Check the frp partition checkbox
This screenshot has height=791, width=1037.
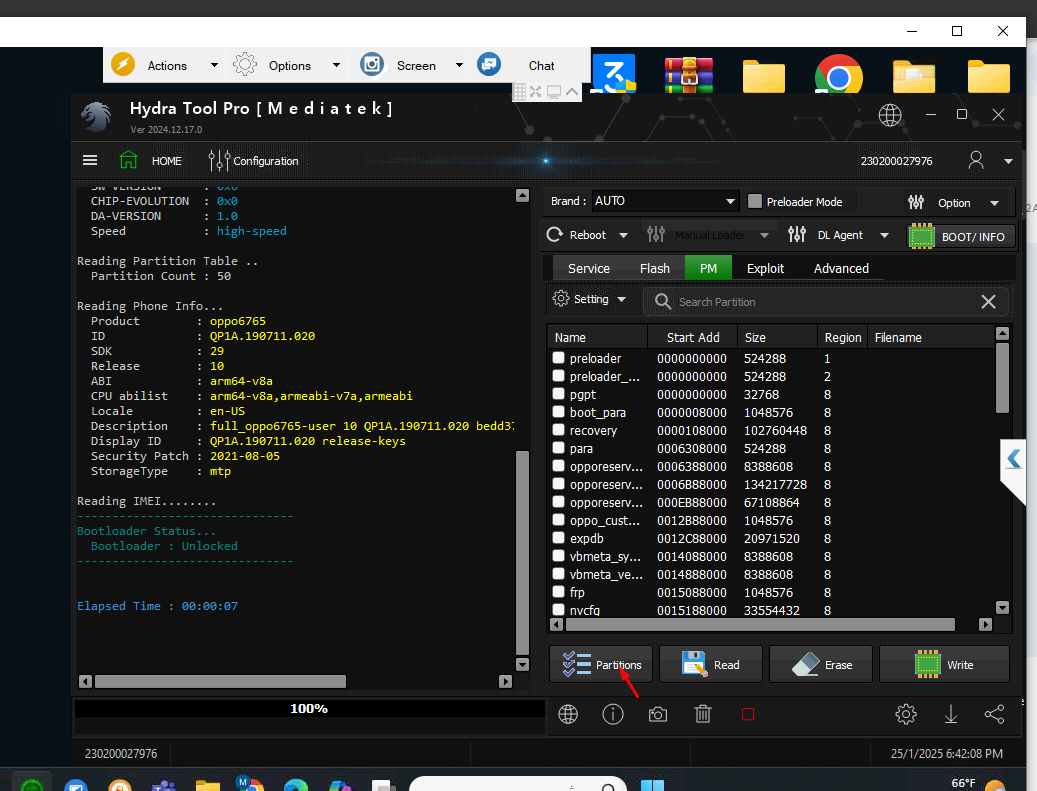559,591
